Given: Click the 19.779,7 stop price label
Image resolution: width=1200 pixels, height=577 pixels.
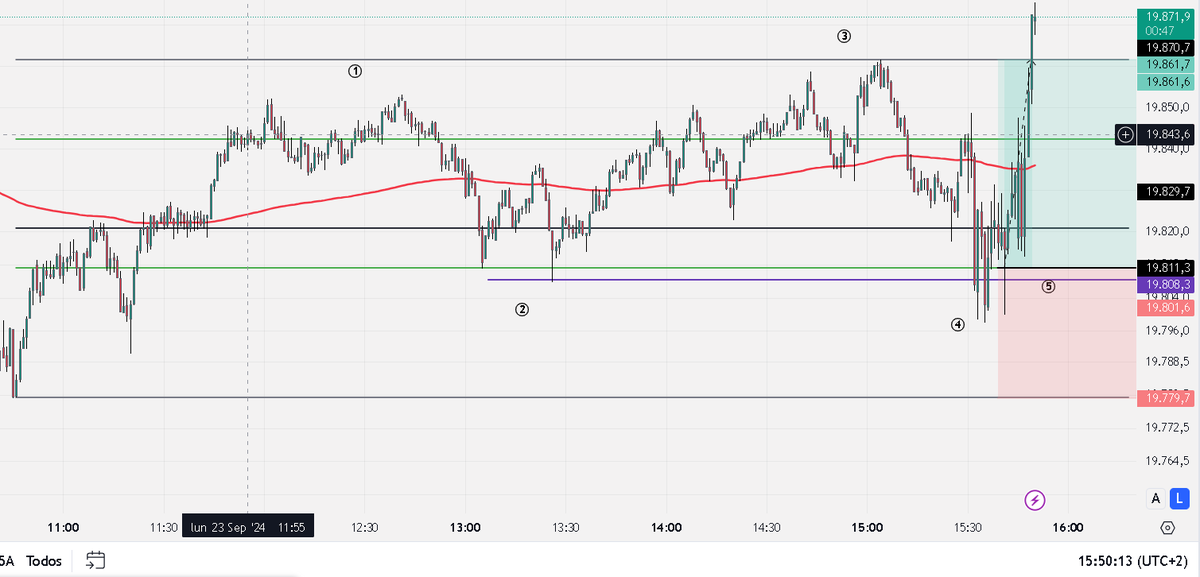Looking at the screenshot, I should click(x=1168, y=398).
